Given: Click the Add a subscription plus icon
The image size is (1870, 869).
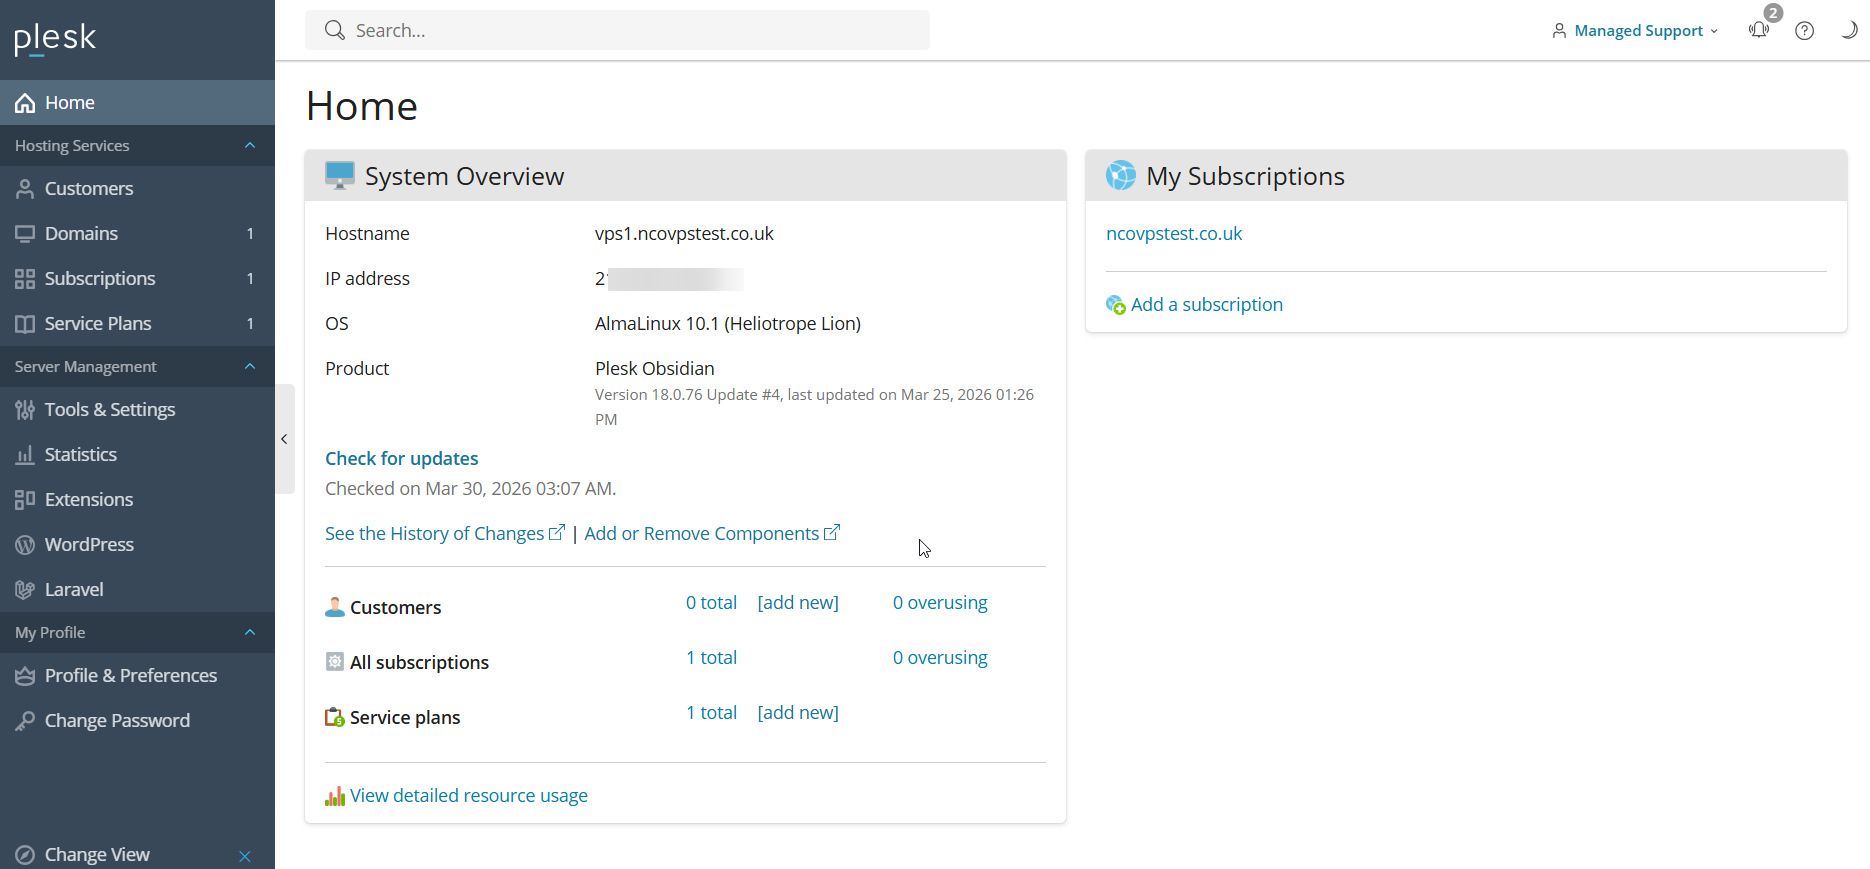Looking at the screenshot, I should coord(1116,305).
